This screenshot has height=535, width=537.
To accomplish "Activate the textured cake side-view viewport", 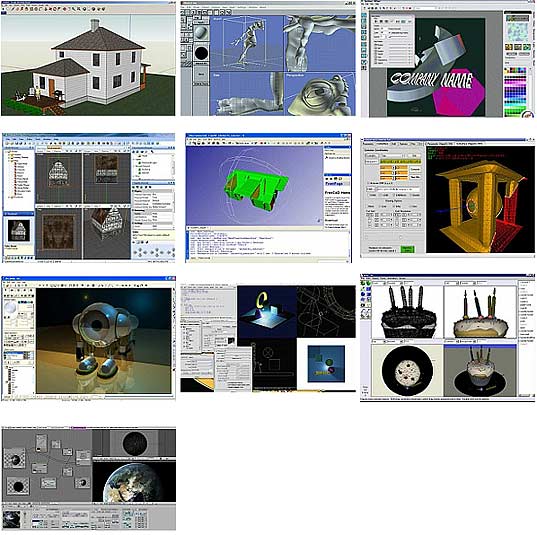I will click(x=480, y=312).
